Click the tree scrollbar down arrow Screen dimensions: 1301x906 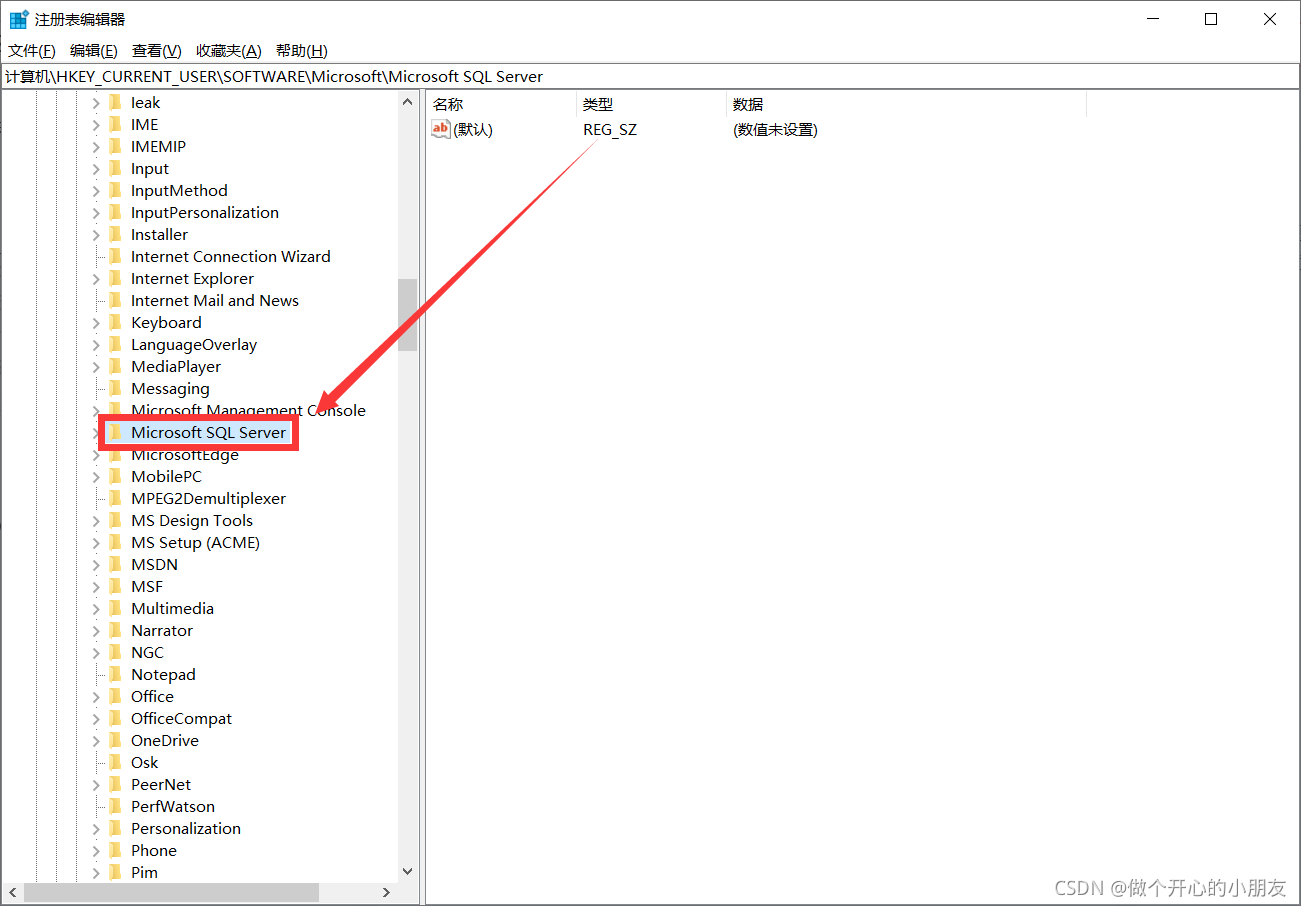pos(407,872)
